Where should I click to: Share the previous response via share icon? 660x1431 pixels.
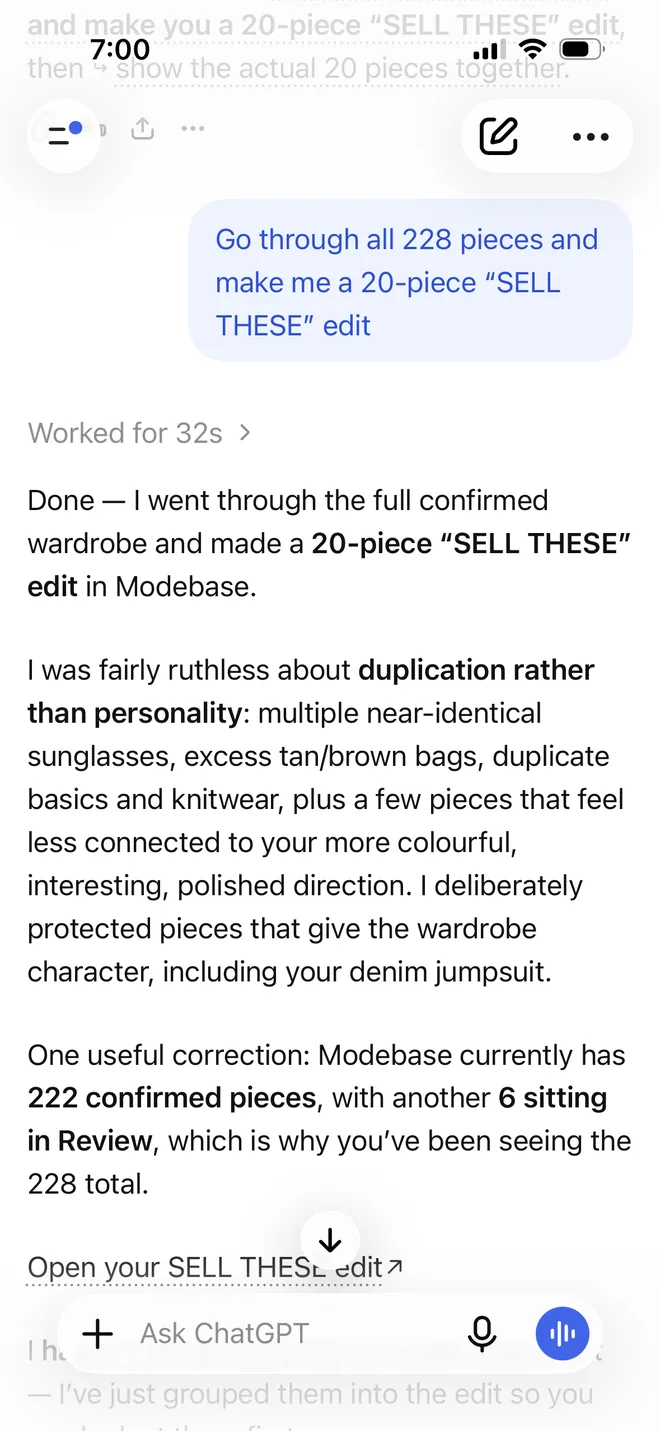coord(144,129)
